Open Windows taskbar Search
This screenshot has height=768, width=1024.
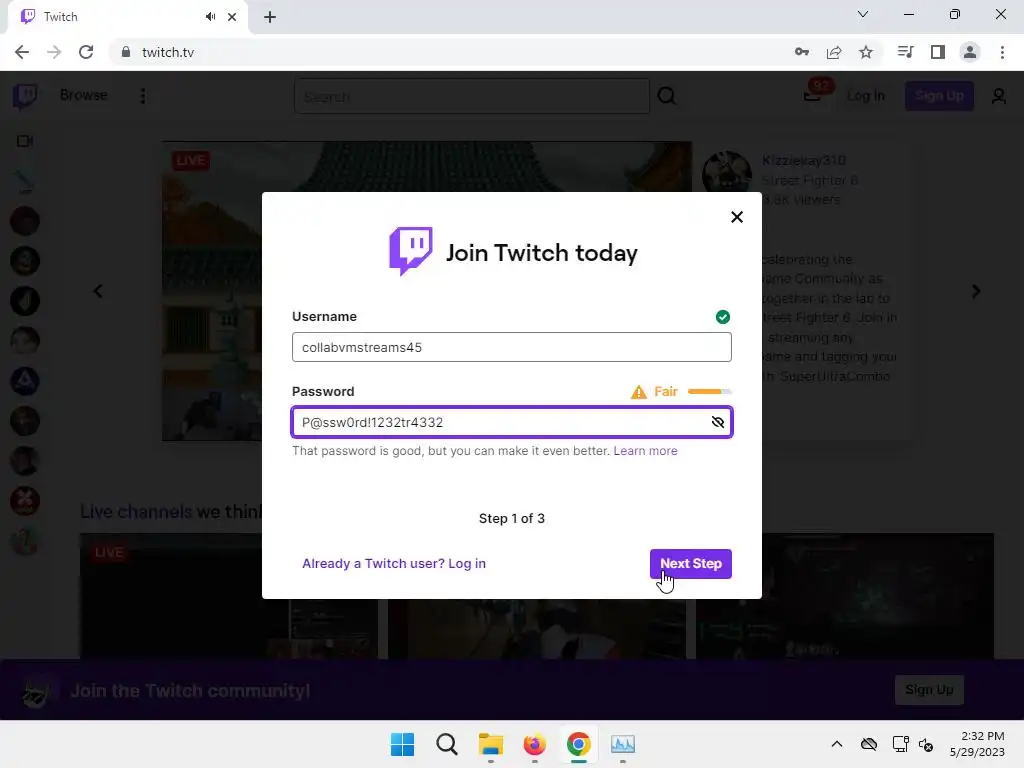[447, 744]
